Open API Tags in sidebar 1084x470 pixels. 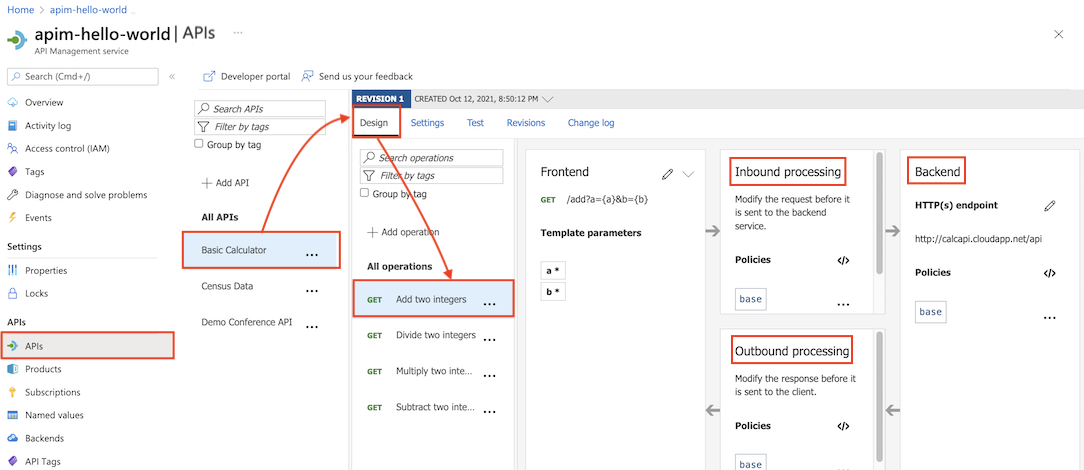pyautogui.click(x=42, y=461)
